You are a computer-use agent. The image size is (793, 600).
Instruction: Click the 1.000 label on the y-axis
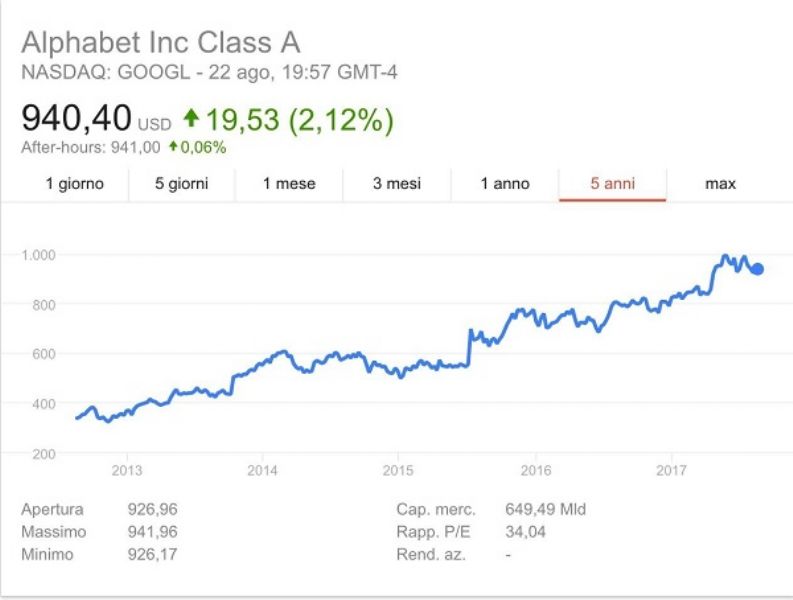tap(38, 254)
